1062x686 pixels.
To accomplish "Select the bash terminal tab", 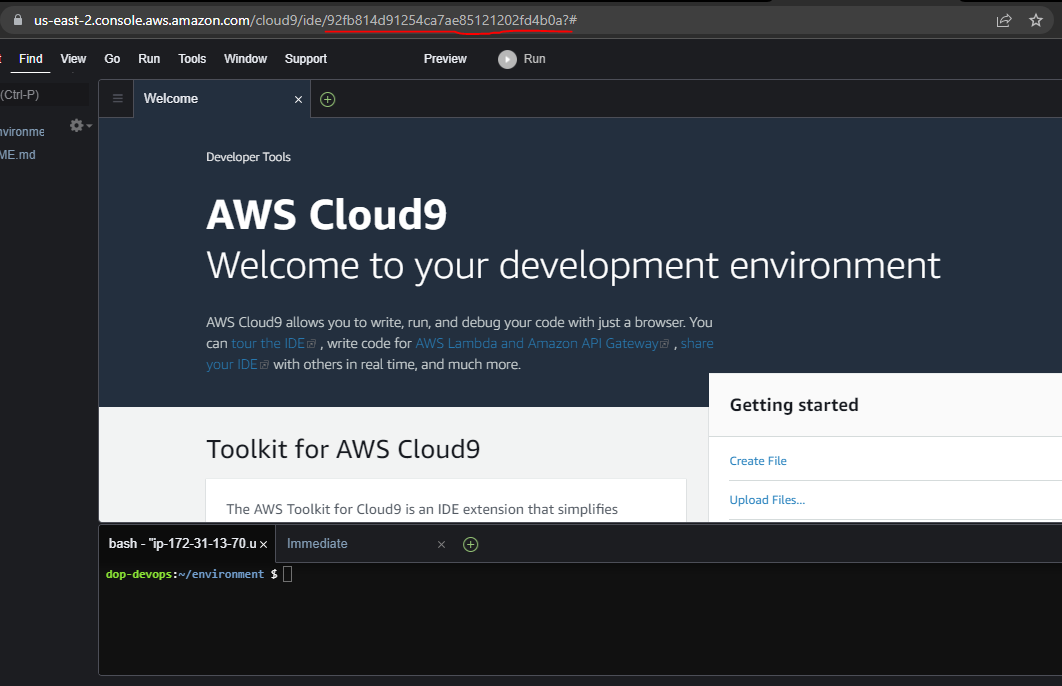I will click(180, 543).
